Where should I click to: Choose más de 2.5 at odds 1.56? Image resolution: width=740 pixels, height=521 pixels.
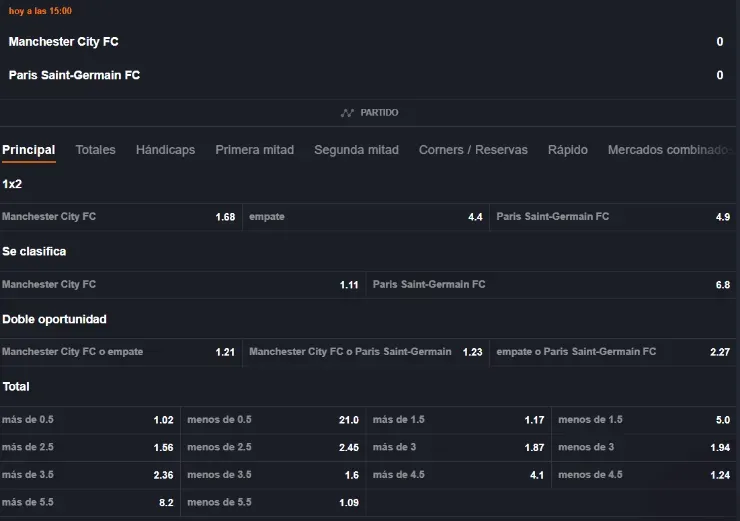click(x=90, y=448)
